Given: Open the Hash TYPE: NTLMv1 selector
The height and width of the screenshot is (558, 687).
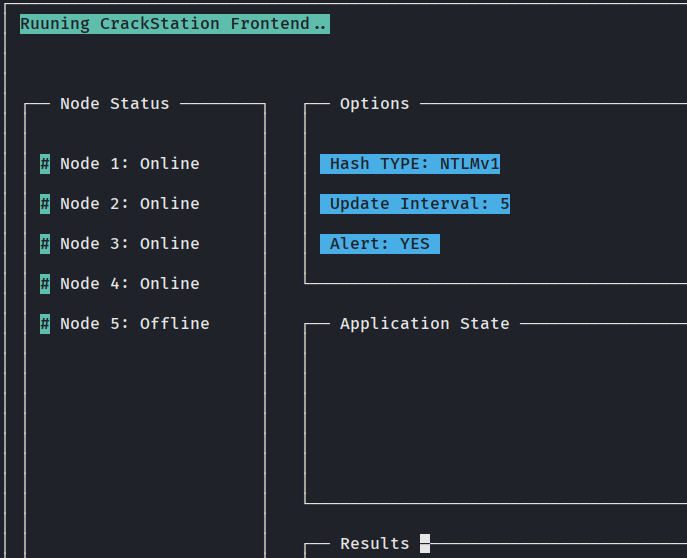Looking at the screenshot, I should (410, 164).
